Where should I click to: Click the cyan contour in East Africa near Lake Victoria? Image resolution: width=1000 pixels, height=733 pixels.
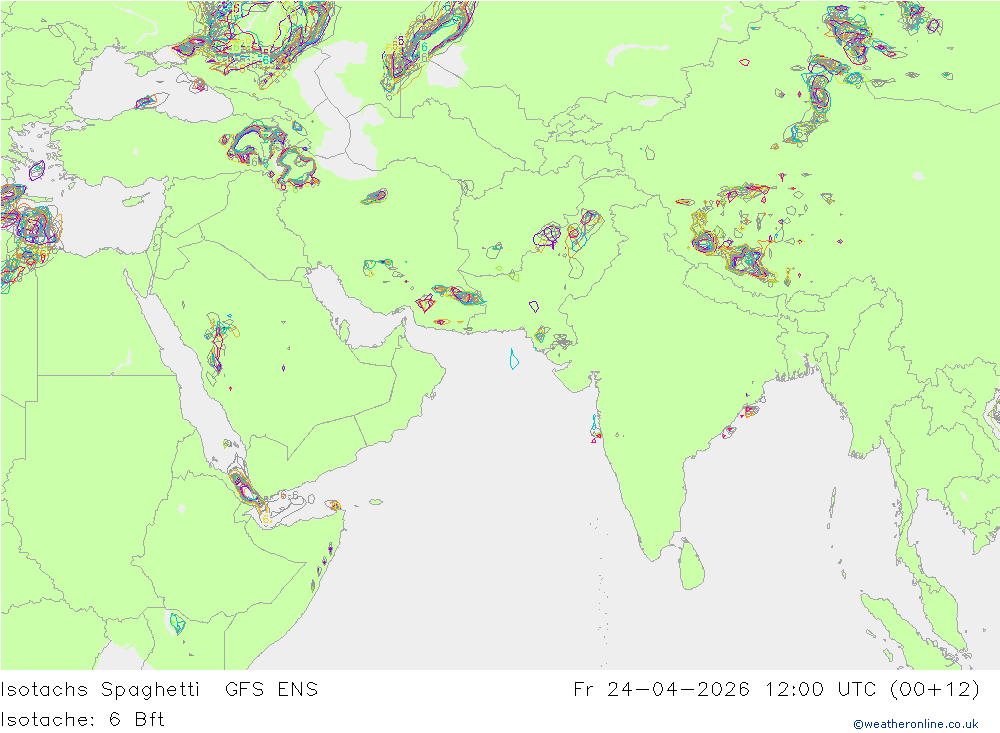[x=177, y=623]
